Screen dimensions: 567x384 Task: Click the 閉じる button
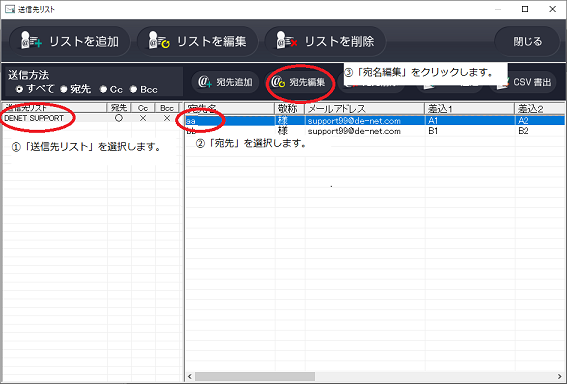point(527,41)
